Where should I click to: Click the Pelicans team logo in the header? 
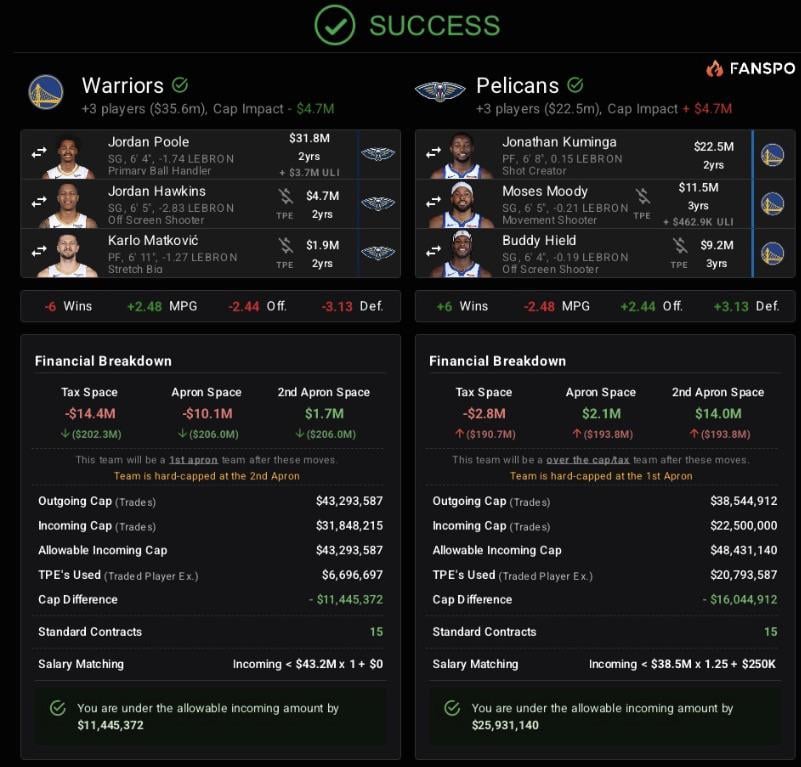point(440,87)
